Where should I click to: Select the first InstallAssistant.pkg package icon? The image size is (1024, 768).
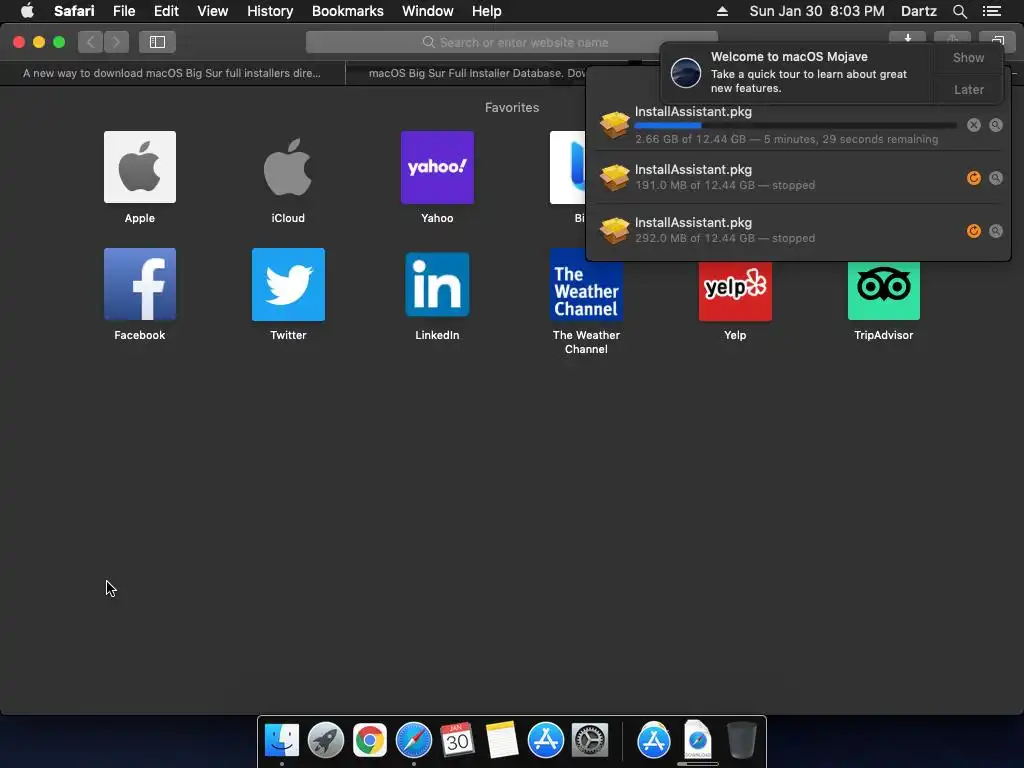[615, 125]
